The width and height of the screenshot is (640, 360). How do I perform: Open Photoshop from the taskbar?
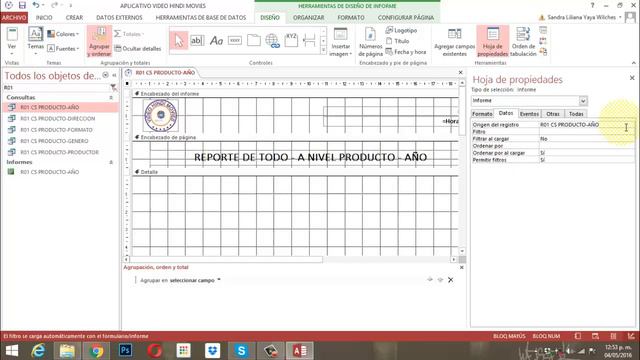pyautogui.click(x=125, y=351)
